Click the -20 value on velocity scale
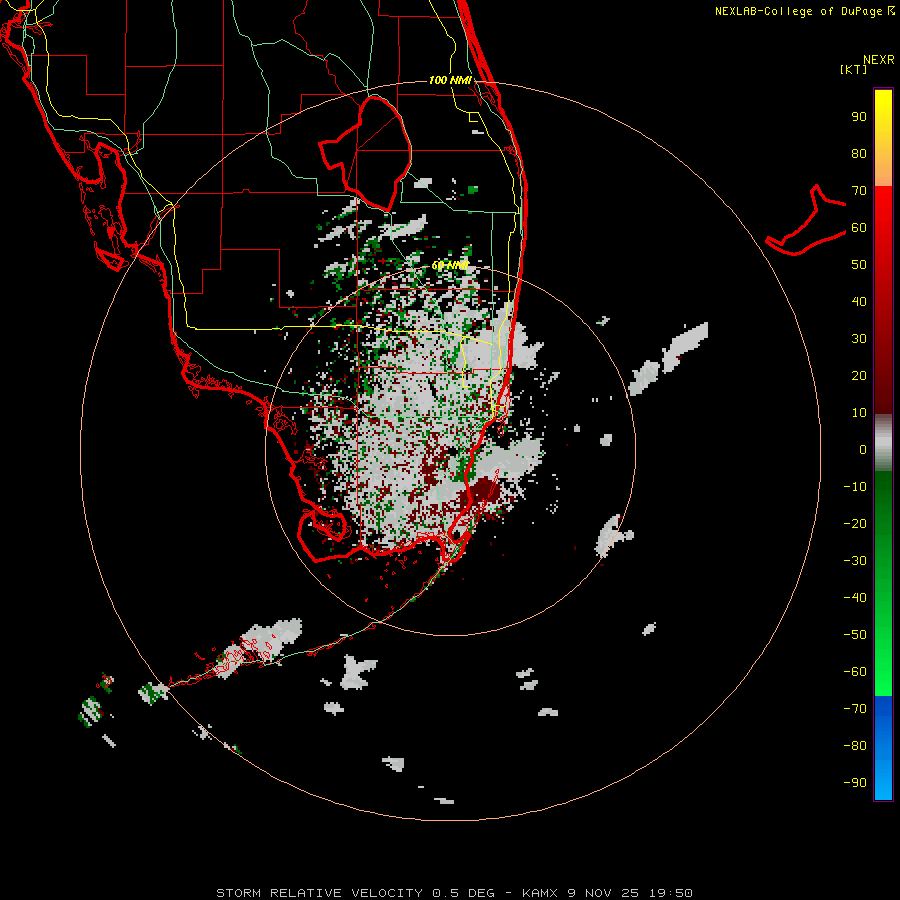 (x=855, y=524)
